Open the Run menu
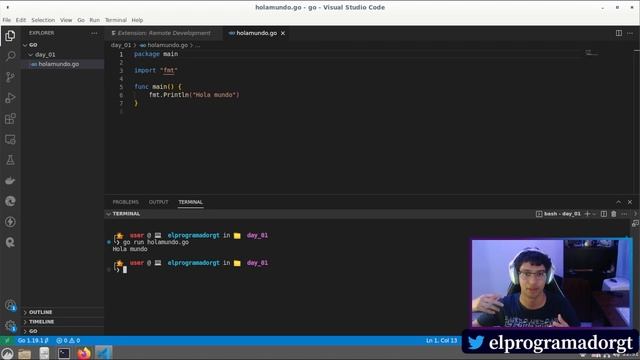 pyautogui.click(x=94, y=20)
